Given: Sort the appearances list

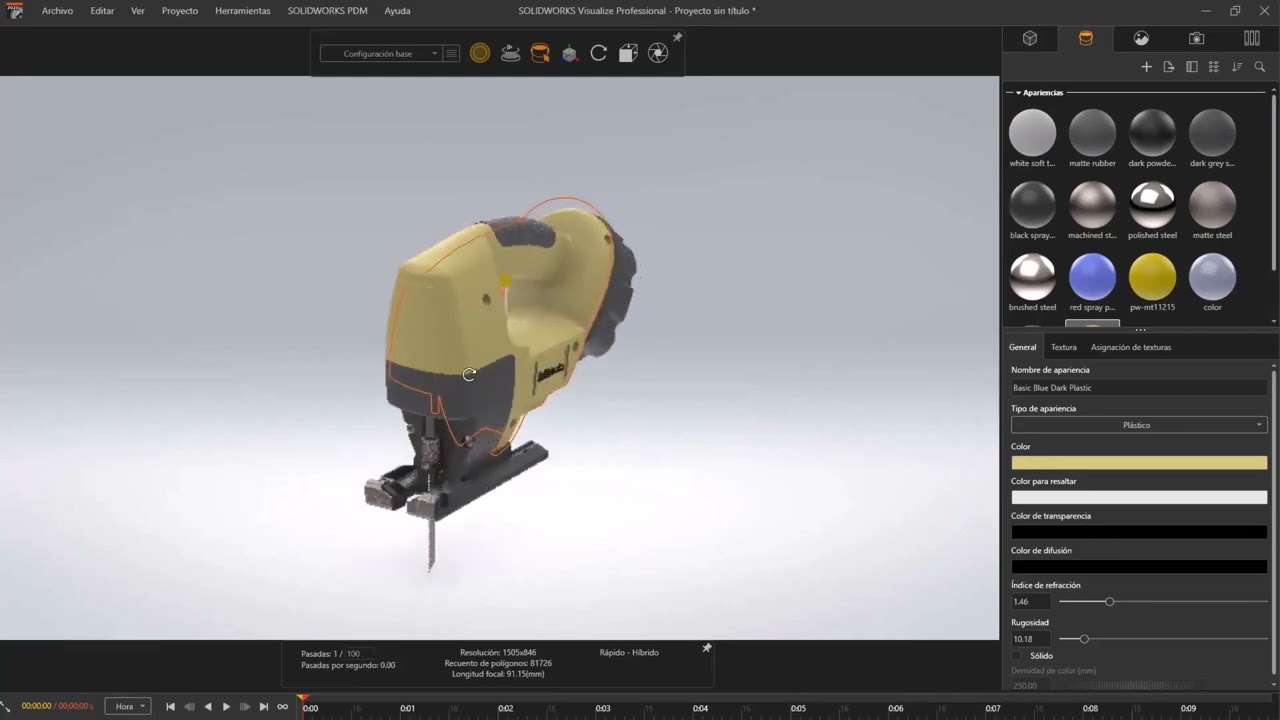Looking at the screenshot, I should pyautogui.click(x=1237, y=67).
